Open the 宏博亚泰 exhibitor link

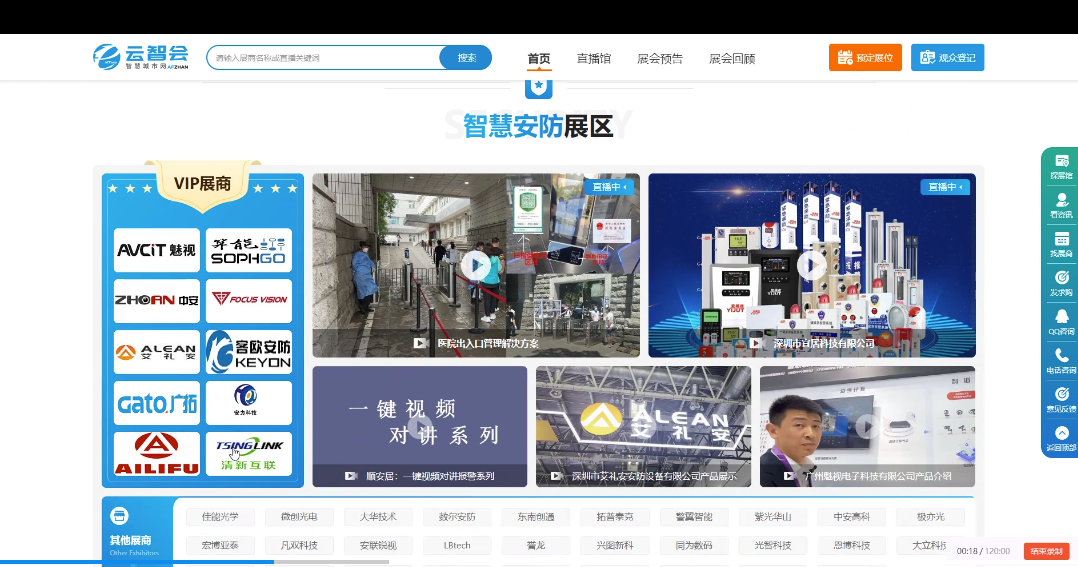pos(220,546)
